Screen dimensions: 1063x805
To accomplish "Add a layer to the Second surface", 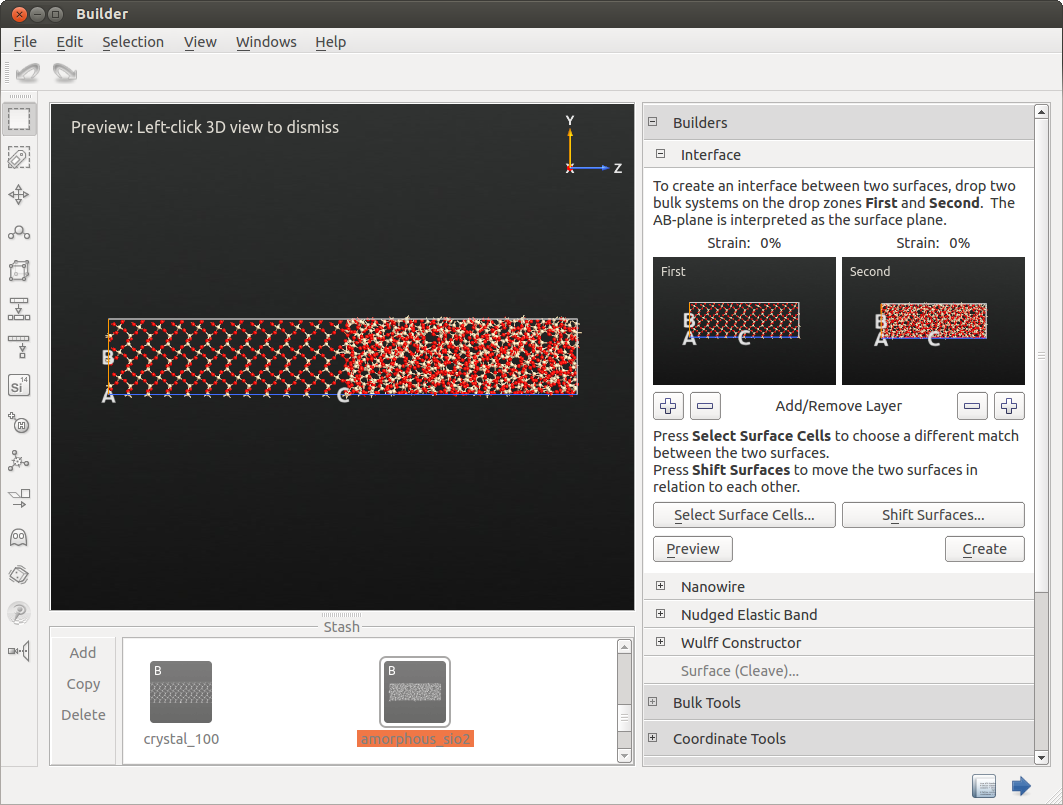I will 1009,406.
